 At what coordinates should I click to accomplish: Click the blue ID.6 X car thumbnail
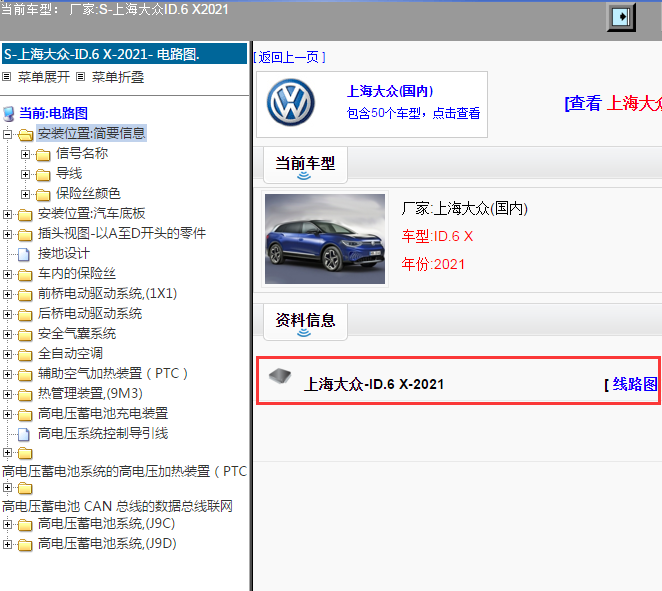pyautogui.click(x=325, y=239)
